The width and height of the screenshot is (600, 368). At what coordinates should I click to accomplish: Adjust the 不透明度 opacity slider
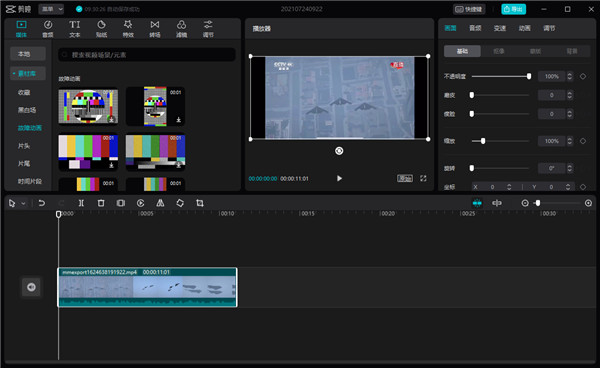click(x=501, y=76)
